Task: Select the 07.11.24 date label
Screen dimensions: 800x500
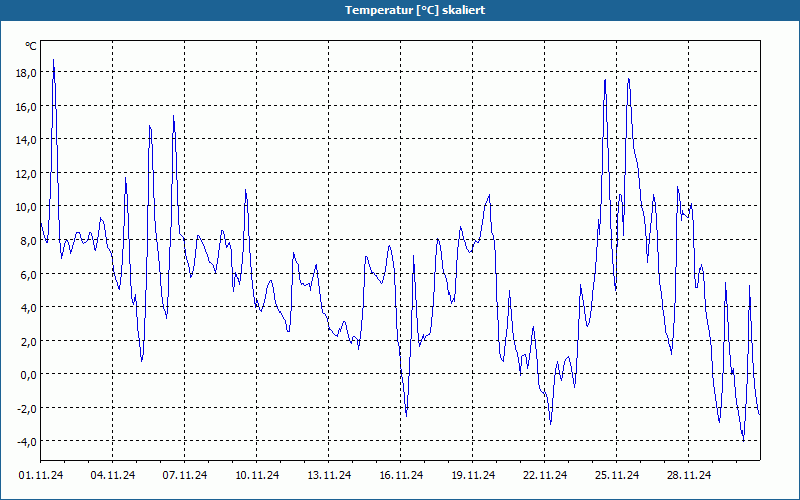Action: (x=185, y=475)
